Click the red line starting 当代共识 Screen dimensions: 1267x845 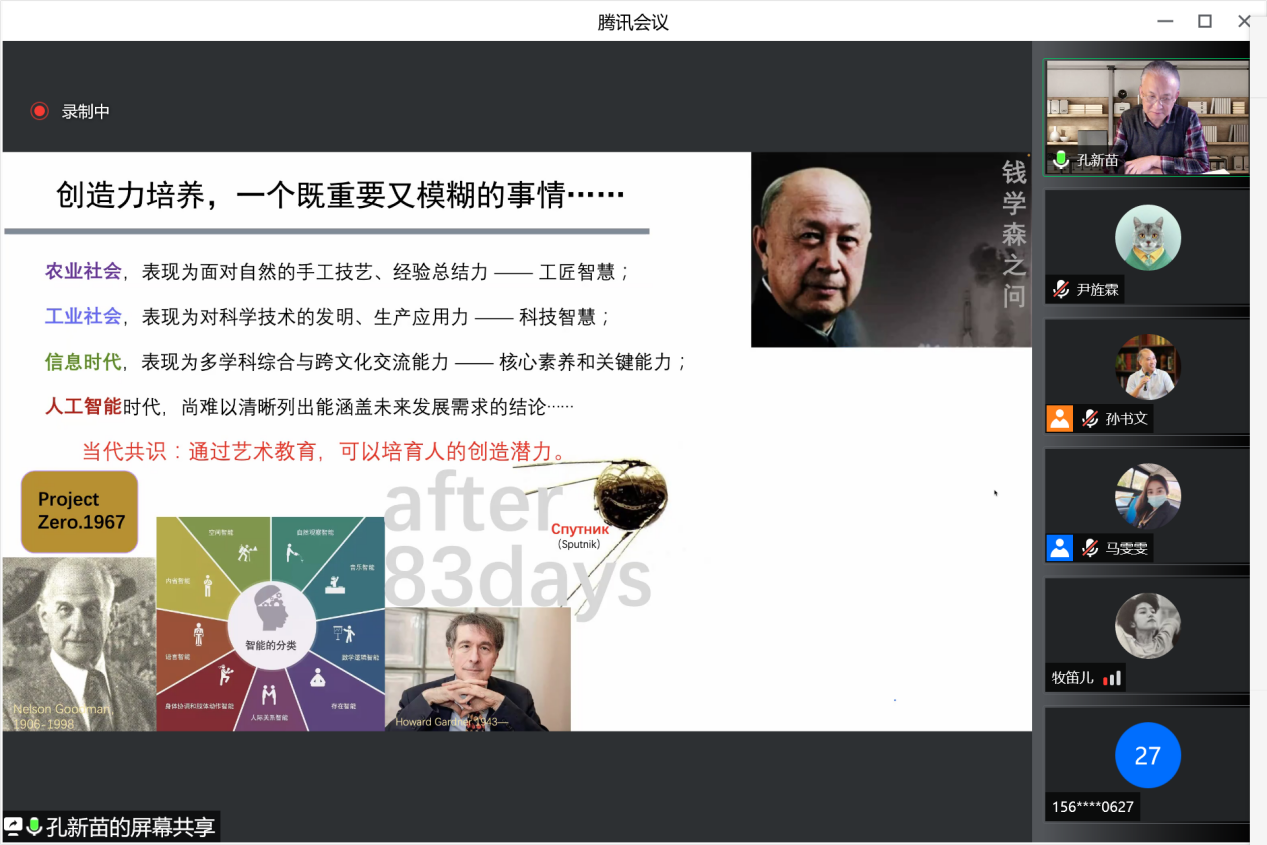pos(325,452)
